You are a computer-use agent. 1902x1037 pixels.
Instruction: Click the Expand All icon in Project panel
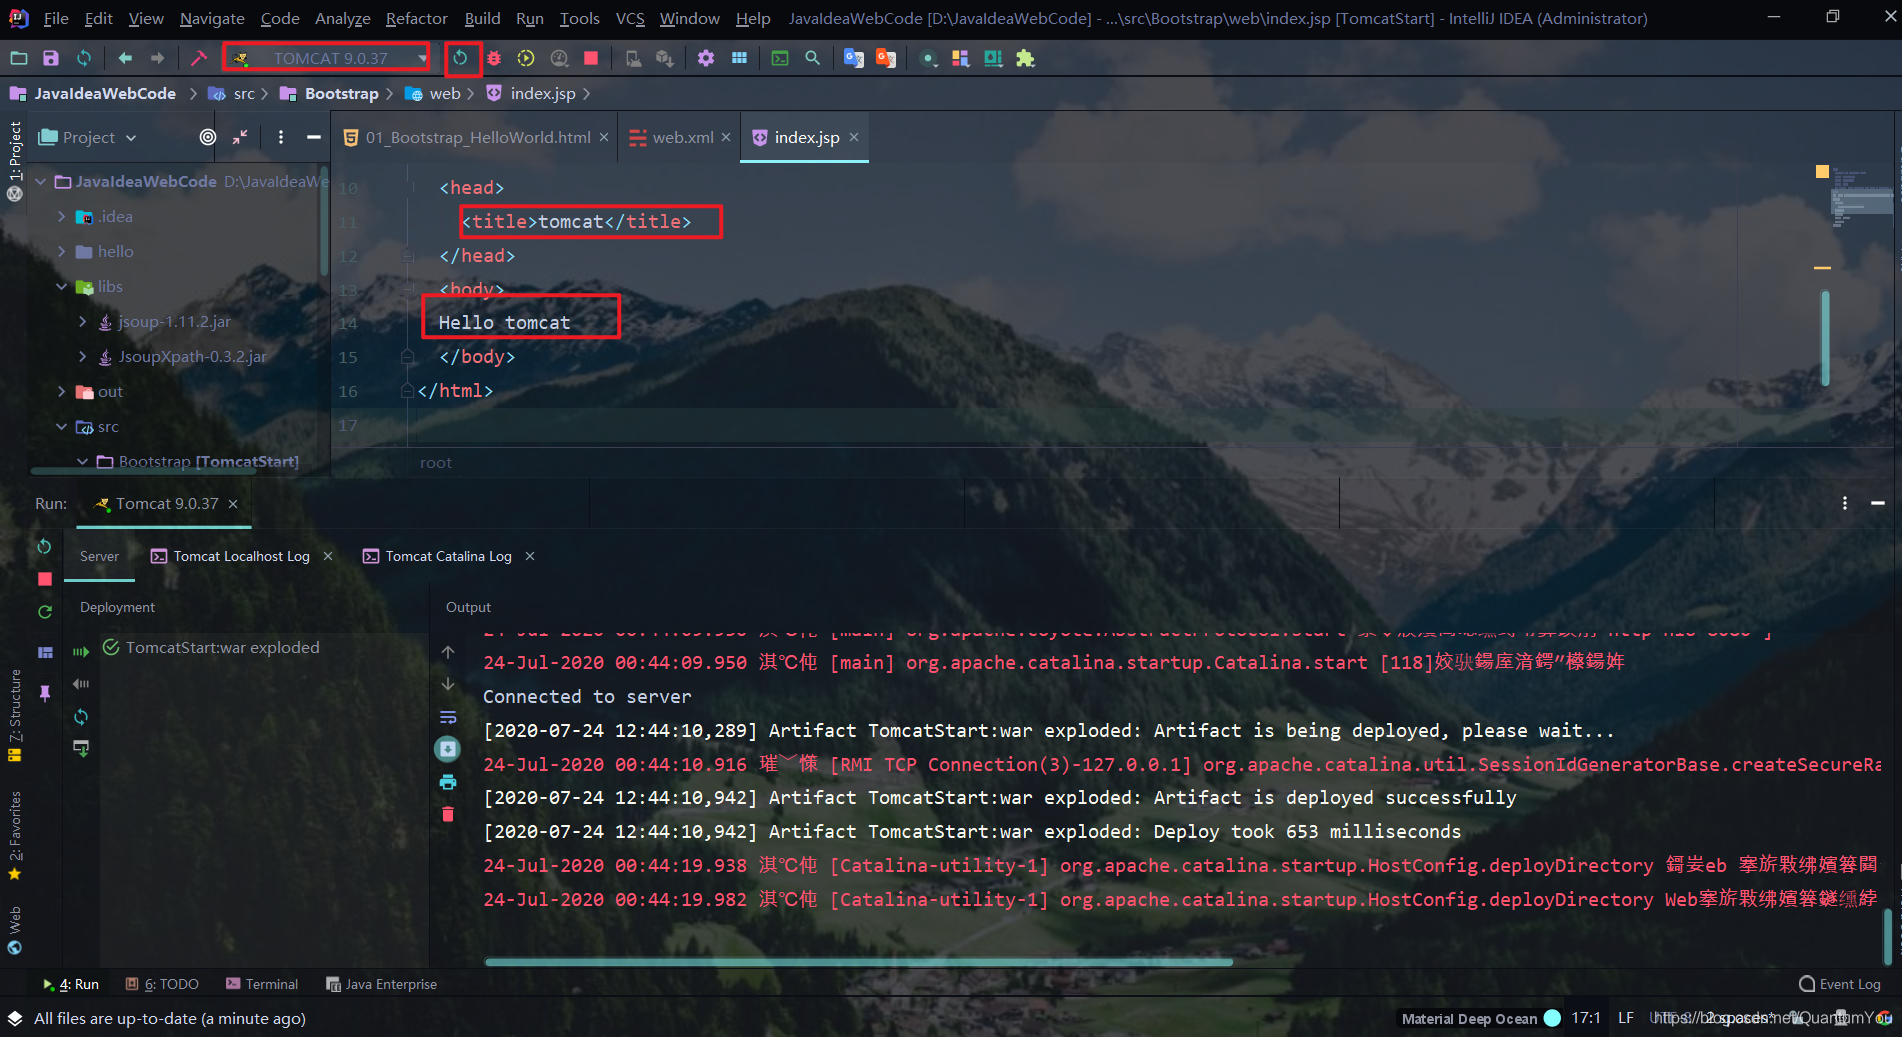coord(240,137)
